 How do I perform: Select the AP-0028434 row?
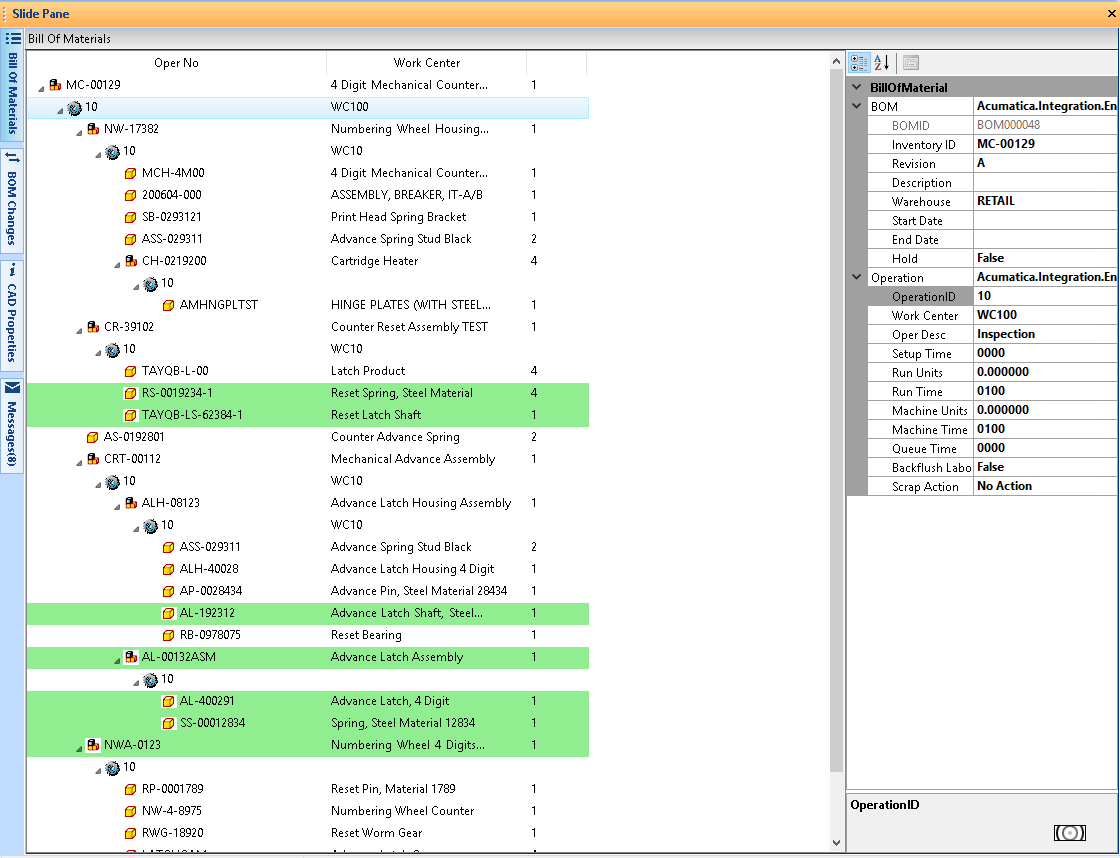308,591
